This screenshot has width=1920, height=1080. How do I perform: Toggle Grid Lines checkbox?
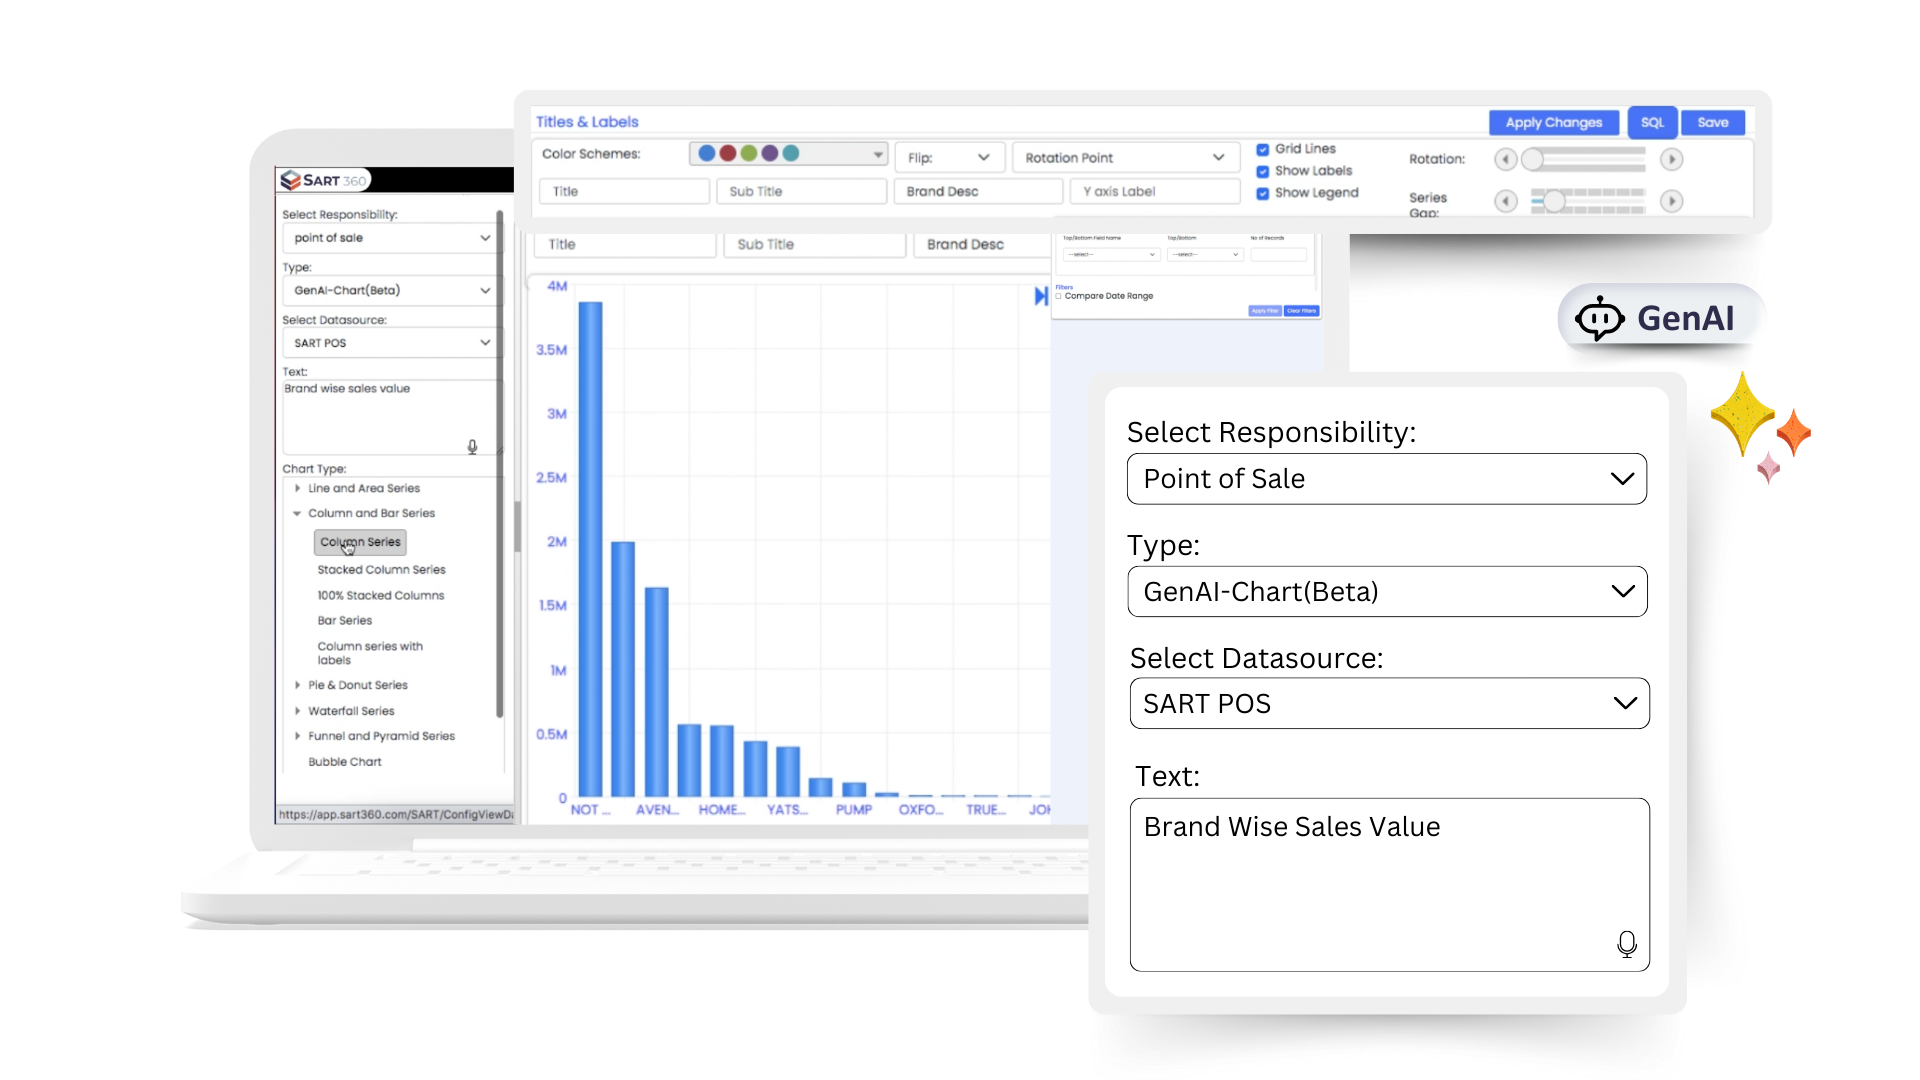(x=1262, y=146)
